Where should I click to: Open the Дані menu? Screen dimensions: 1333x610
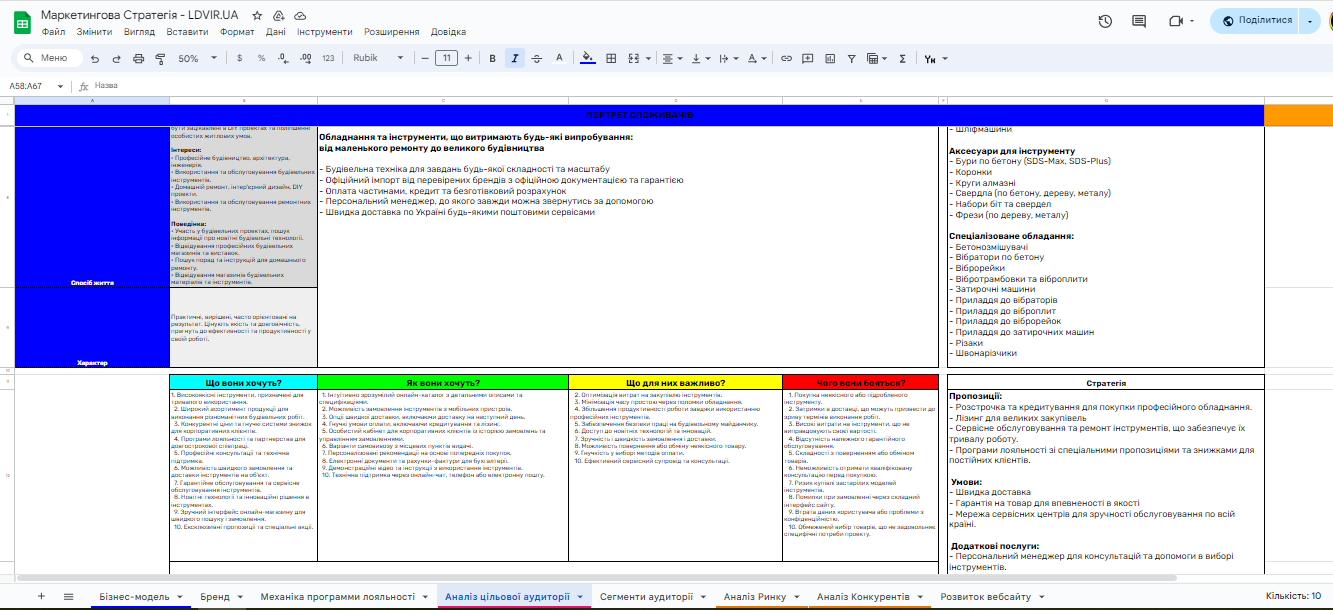coord(276,32)
